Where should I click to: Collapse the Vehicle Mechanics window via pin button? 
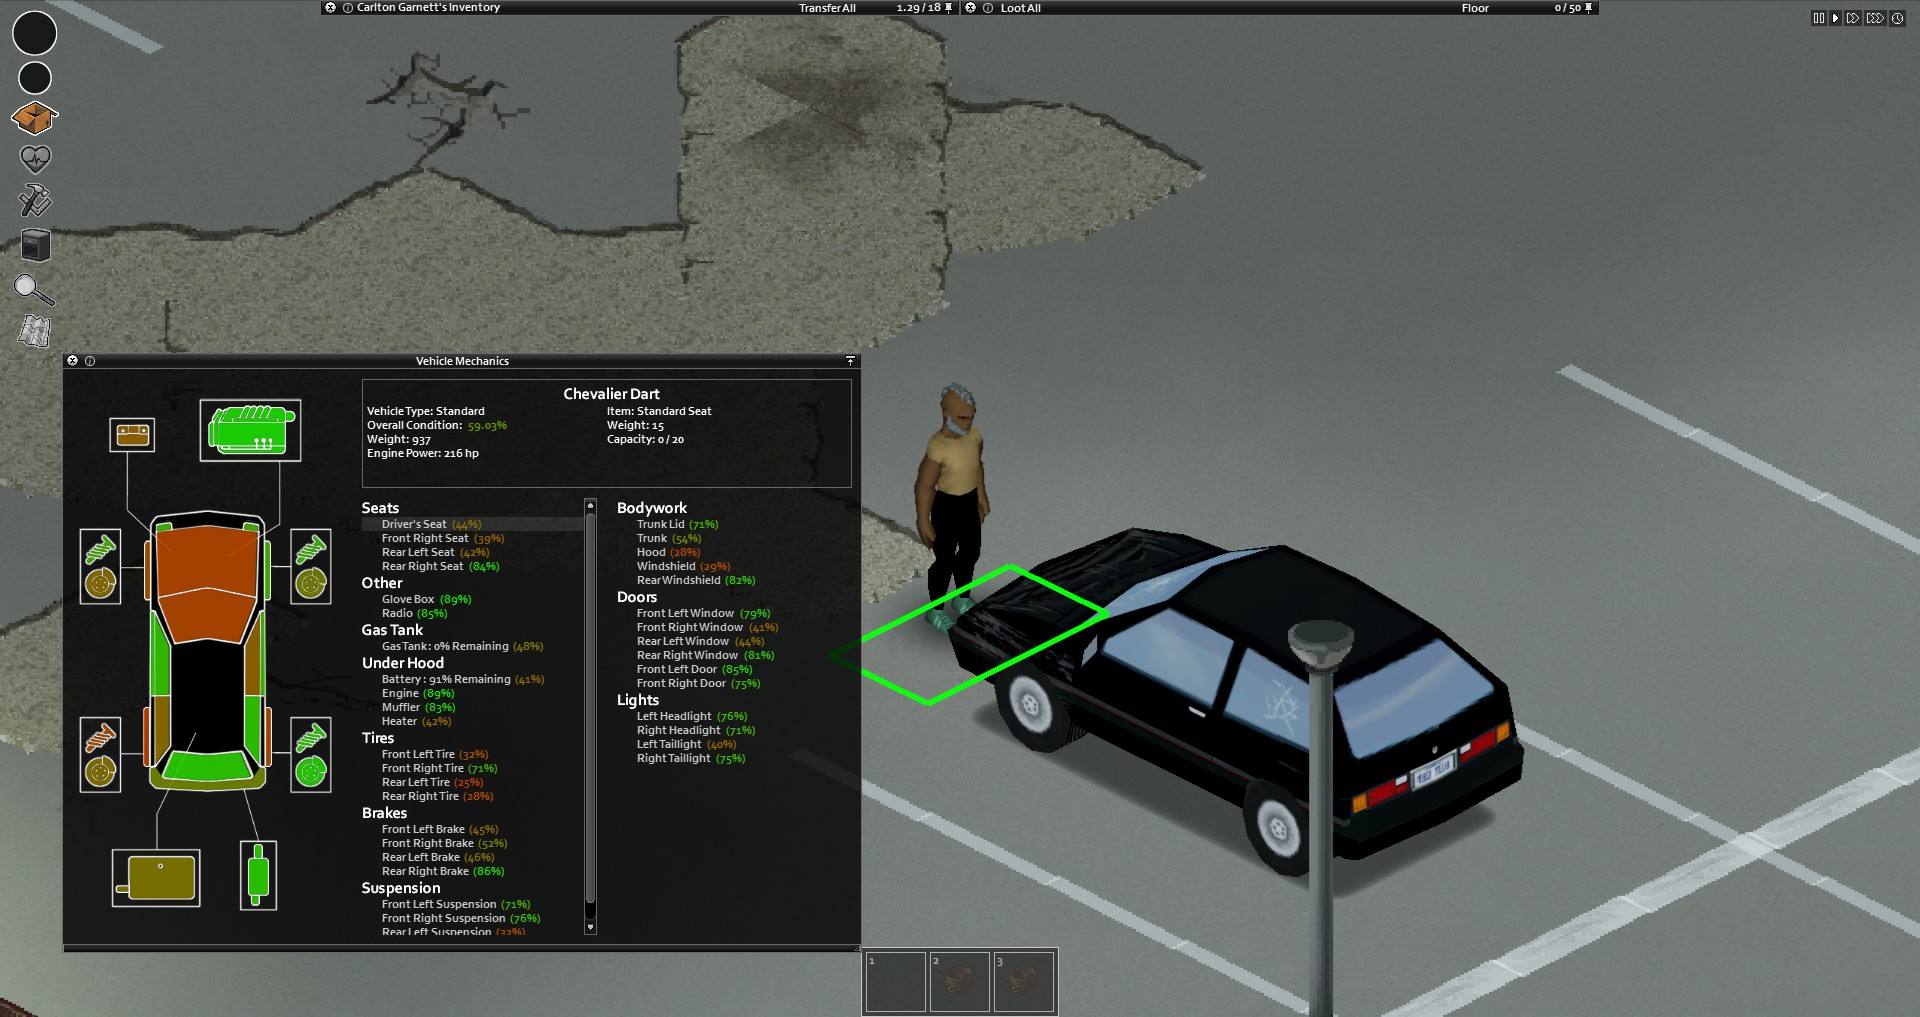tap(850, 361)
